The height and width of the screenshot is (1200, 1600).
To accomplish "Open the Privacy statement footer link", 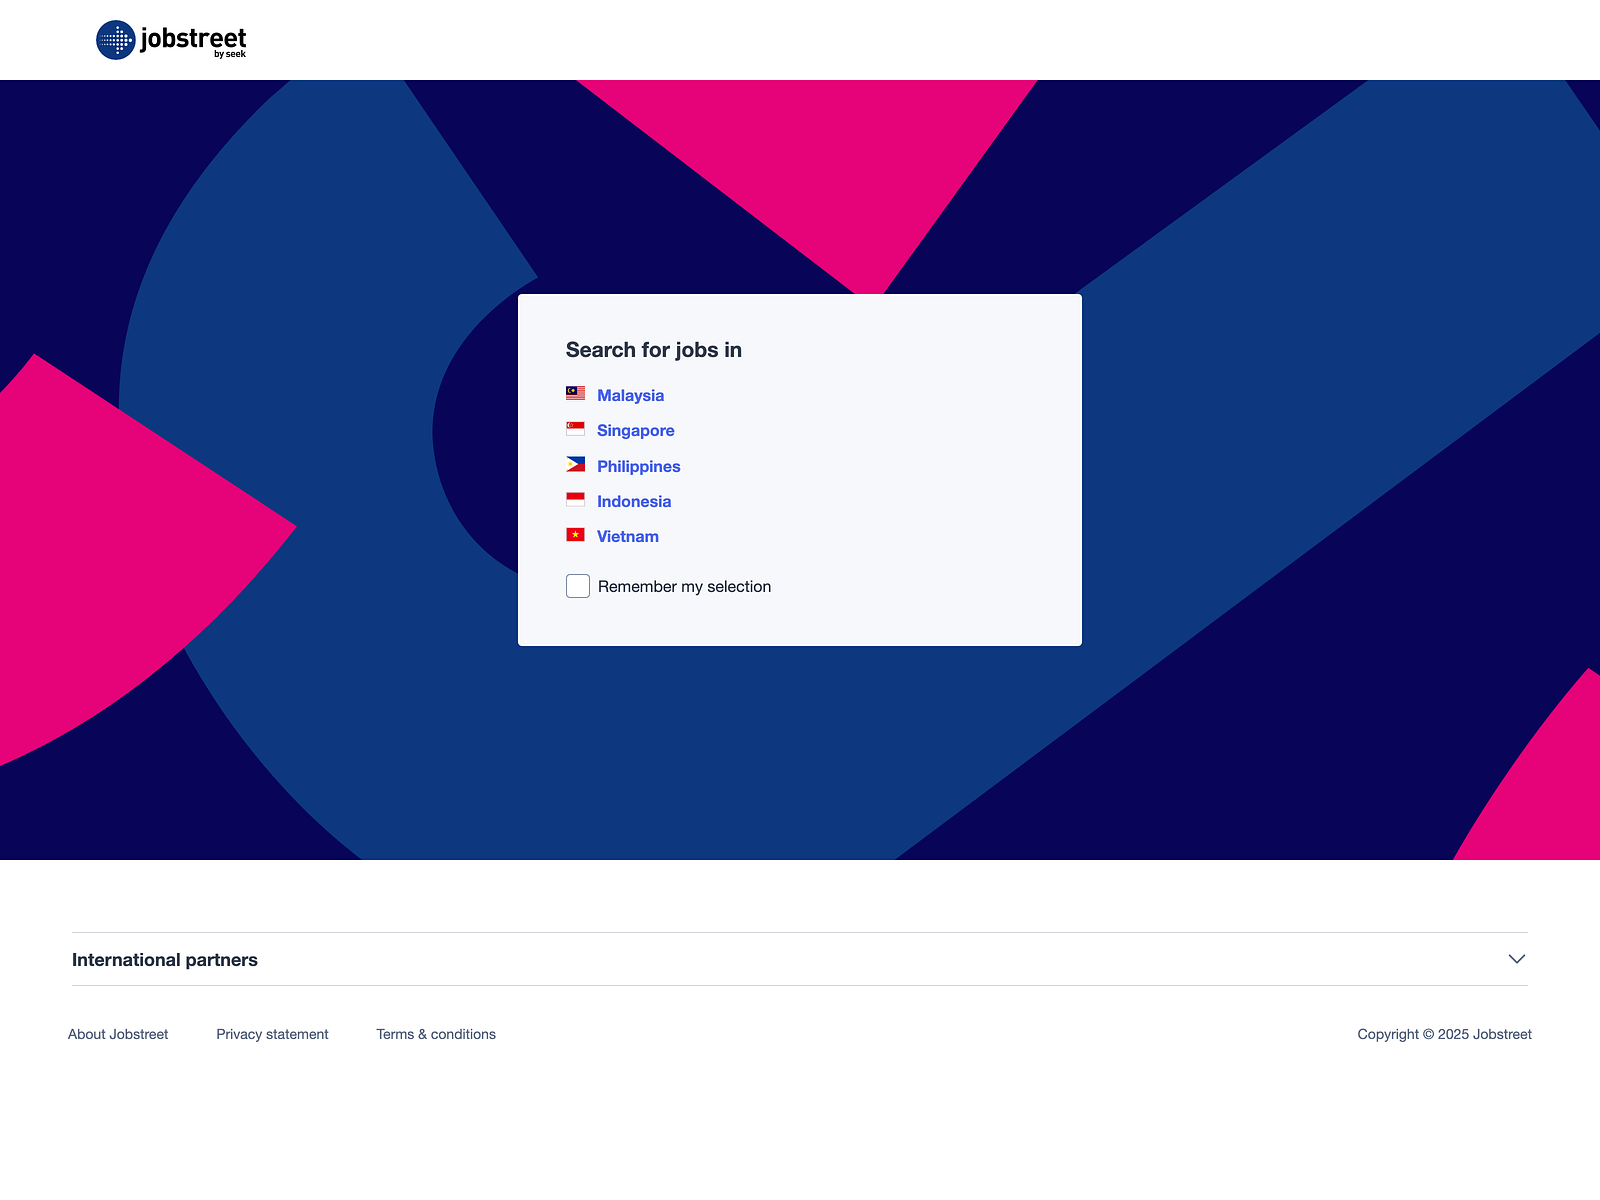I will [x=272, y=1034].
